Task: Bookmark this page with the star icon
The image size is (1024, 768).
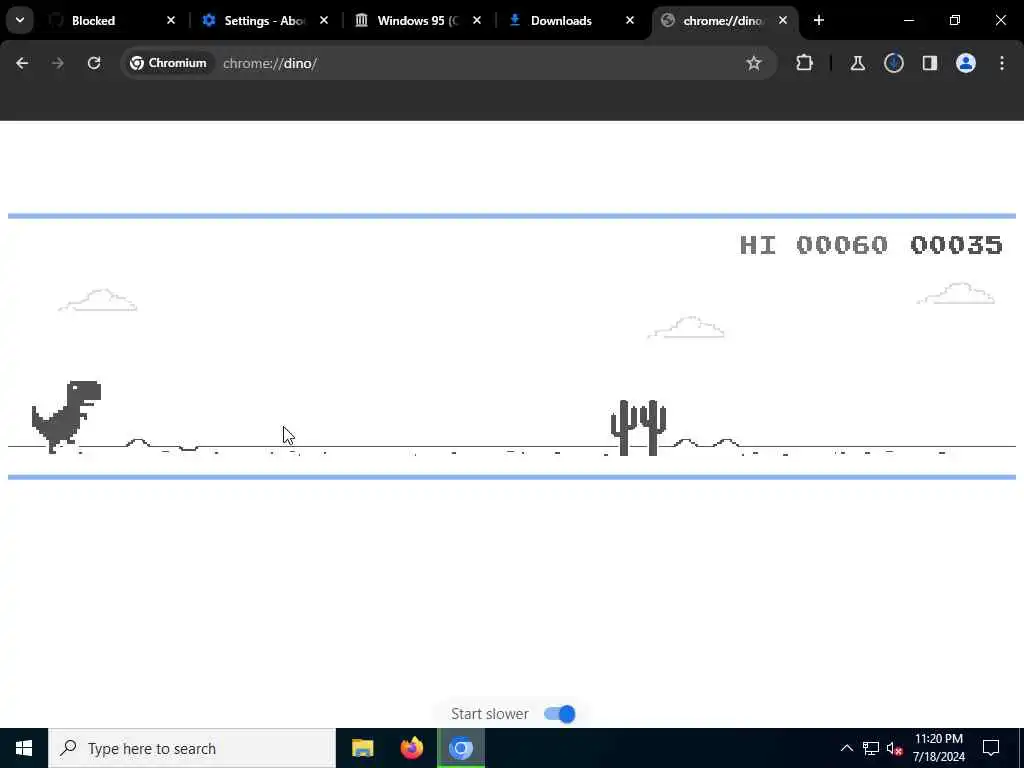Action: 754,63
